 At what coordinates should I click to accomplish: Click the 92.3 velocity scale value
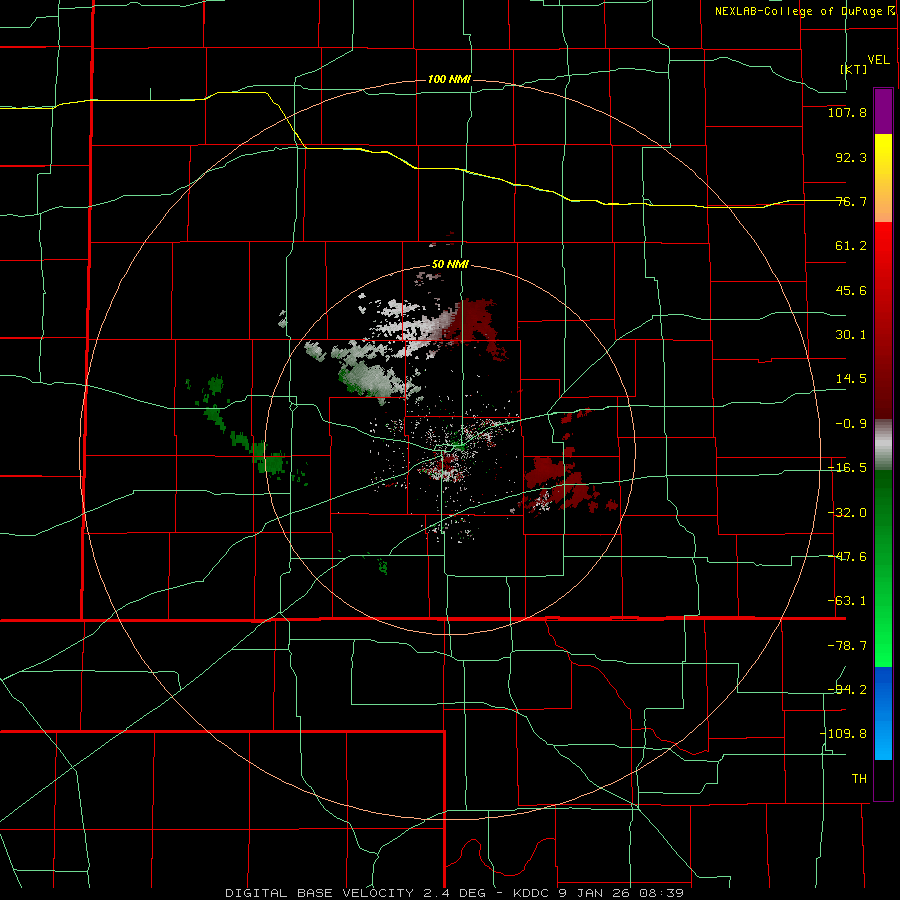coord(851,157)
